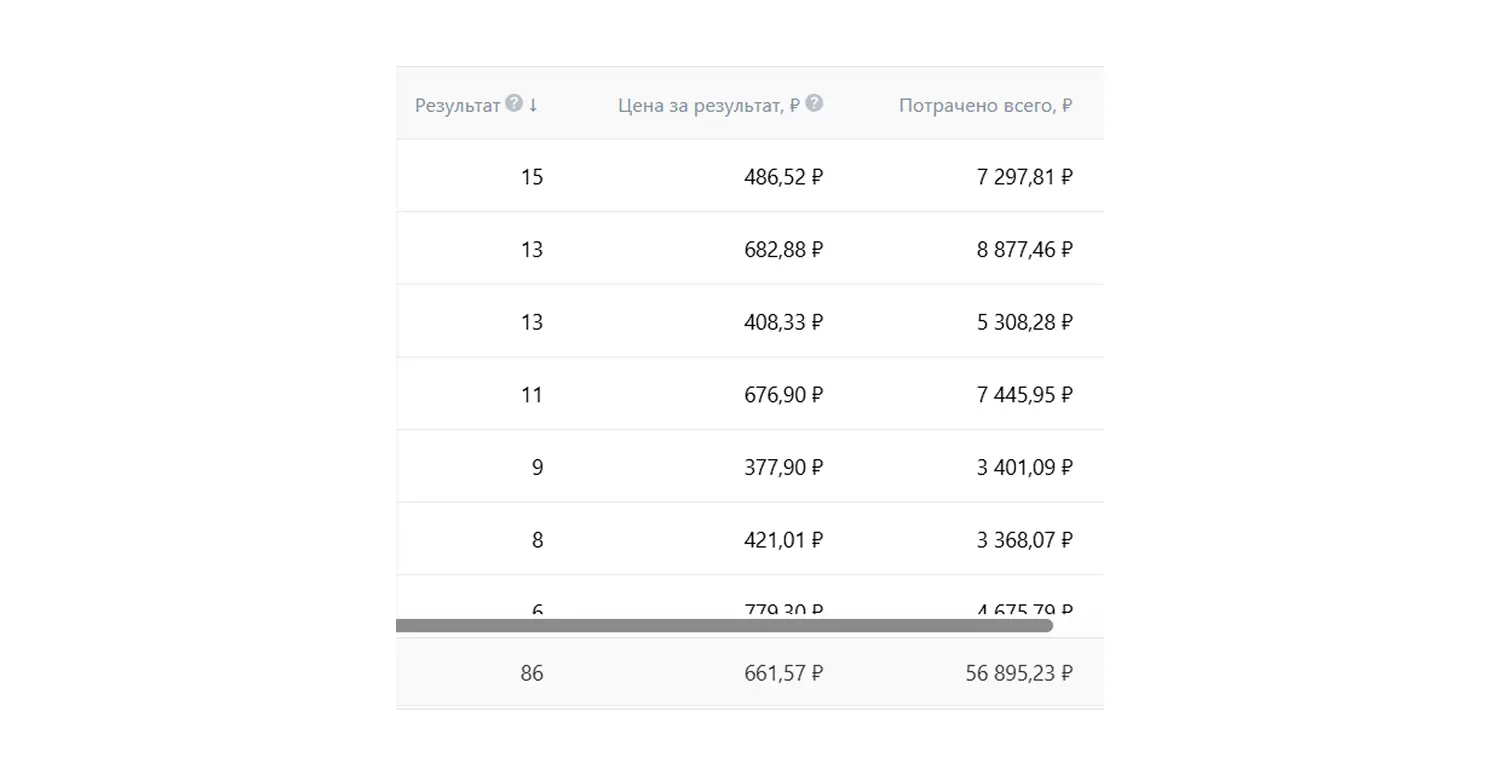
Task: Click the price cell 486,52 ₽
Action: (x=783, y=177)
